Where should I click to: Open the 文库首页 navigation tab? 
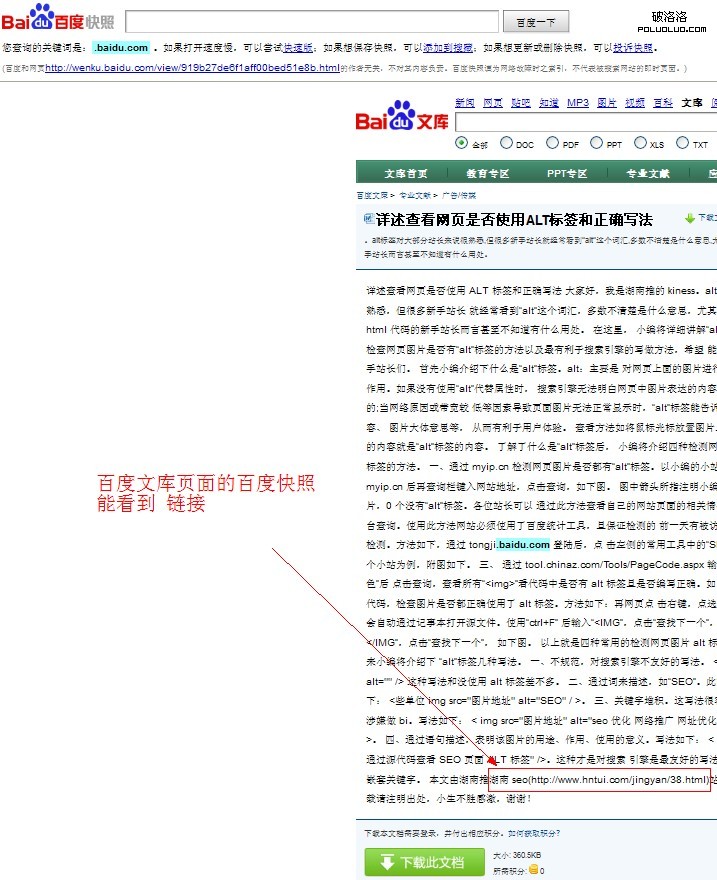[x=406, y=173]
